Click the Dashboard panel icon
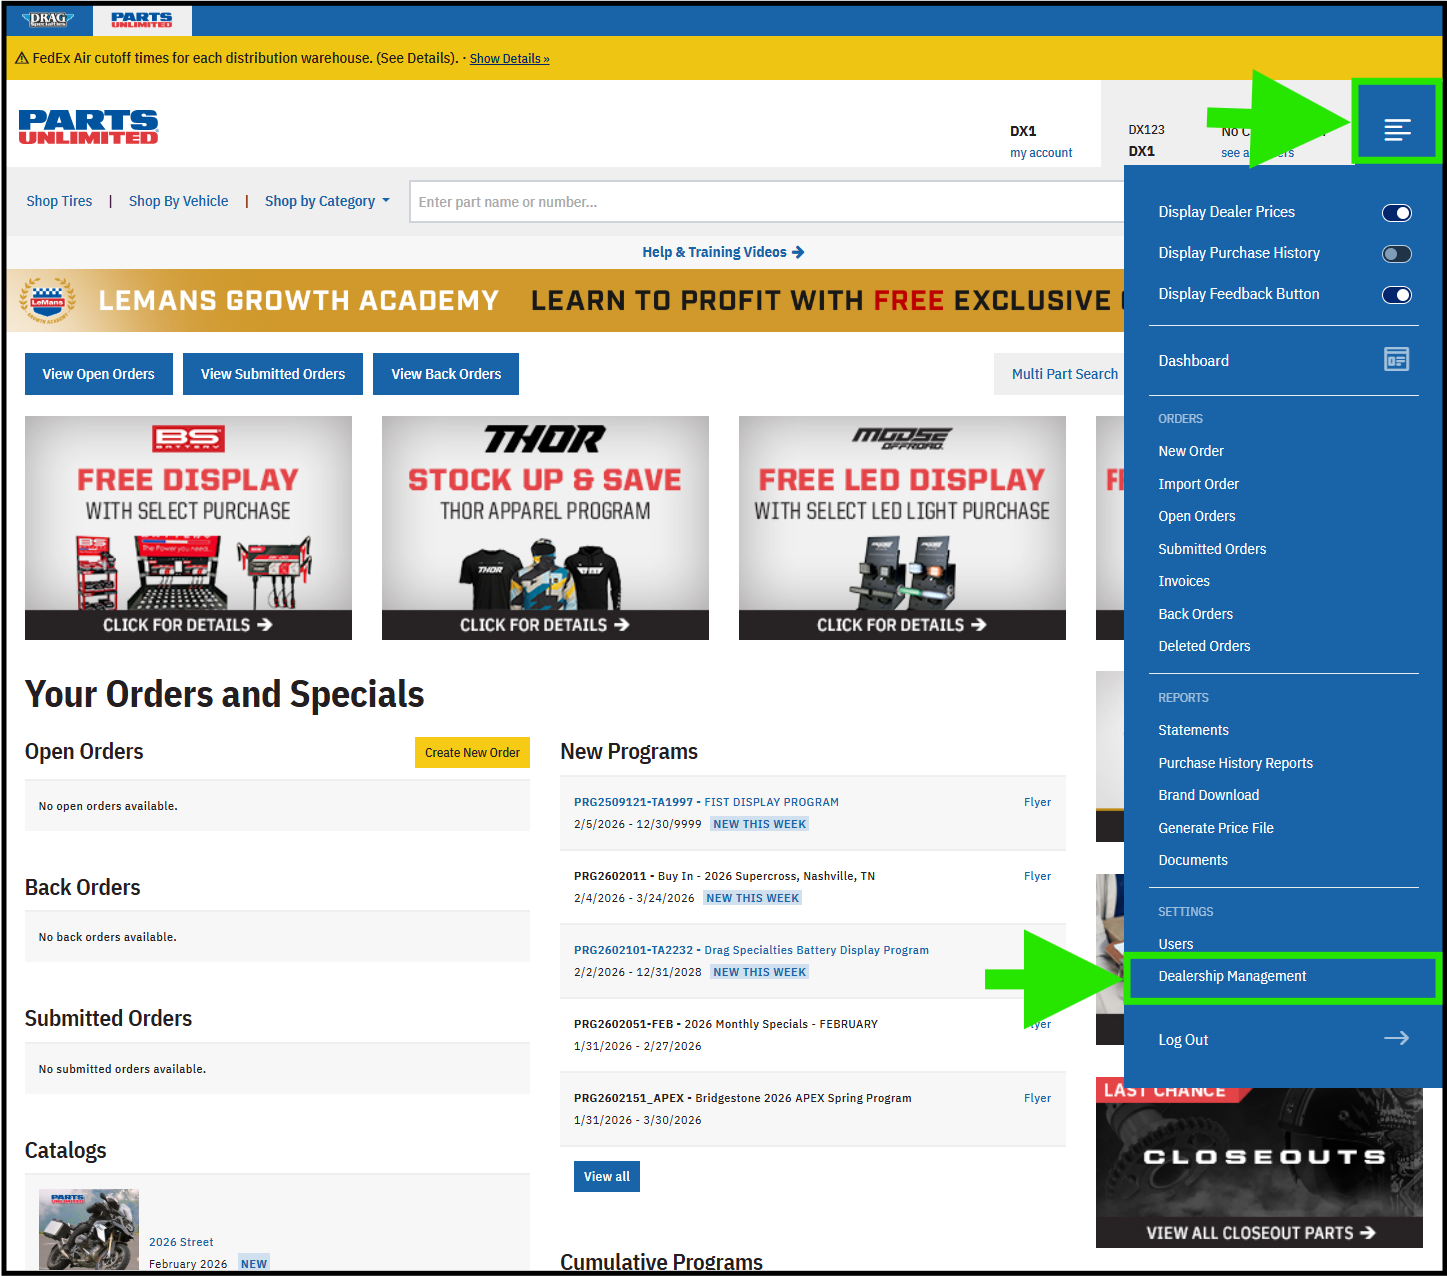The image size is (1447, 1276). (x=1396, y=359)
